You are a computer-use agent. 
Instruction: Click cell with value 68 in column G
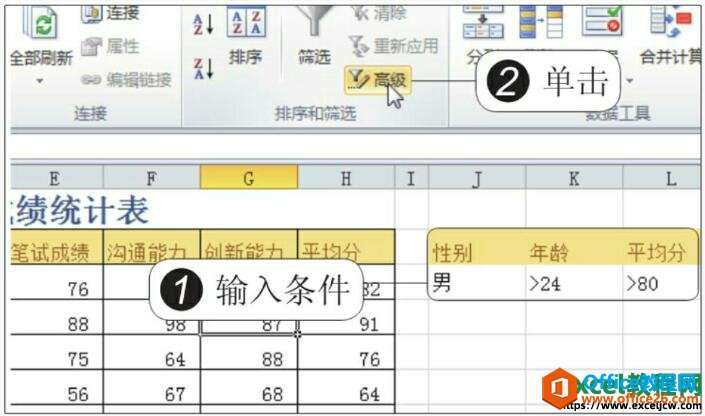tap(249, 387)
